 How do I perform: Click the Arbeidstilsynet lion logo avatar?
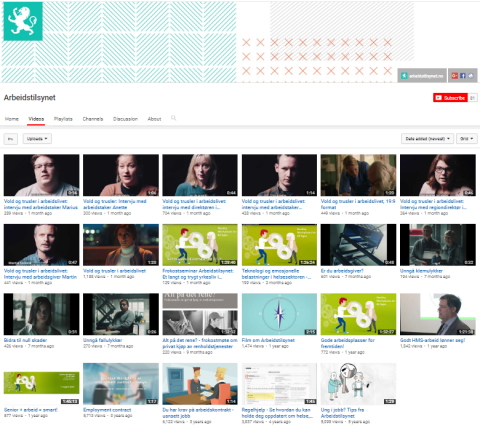(x=23, y=21)
